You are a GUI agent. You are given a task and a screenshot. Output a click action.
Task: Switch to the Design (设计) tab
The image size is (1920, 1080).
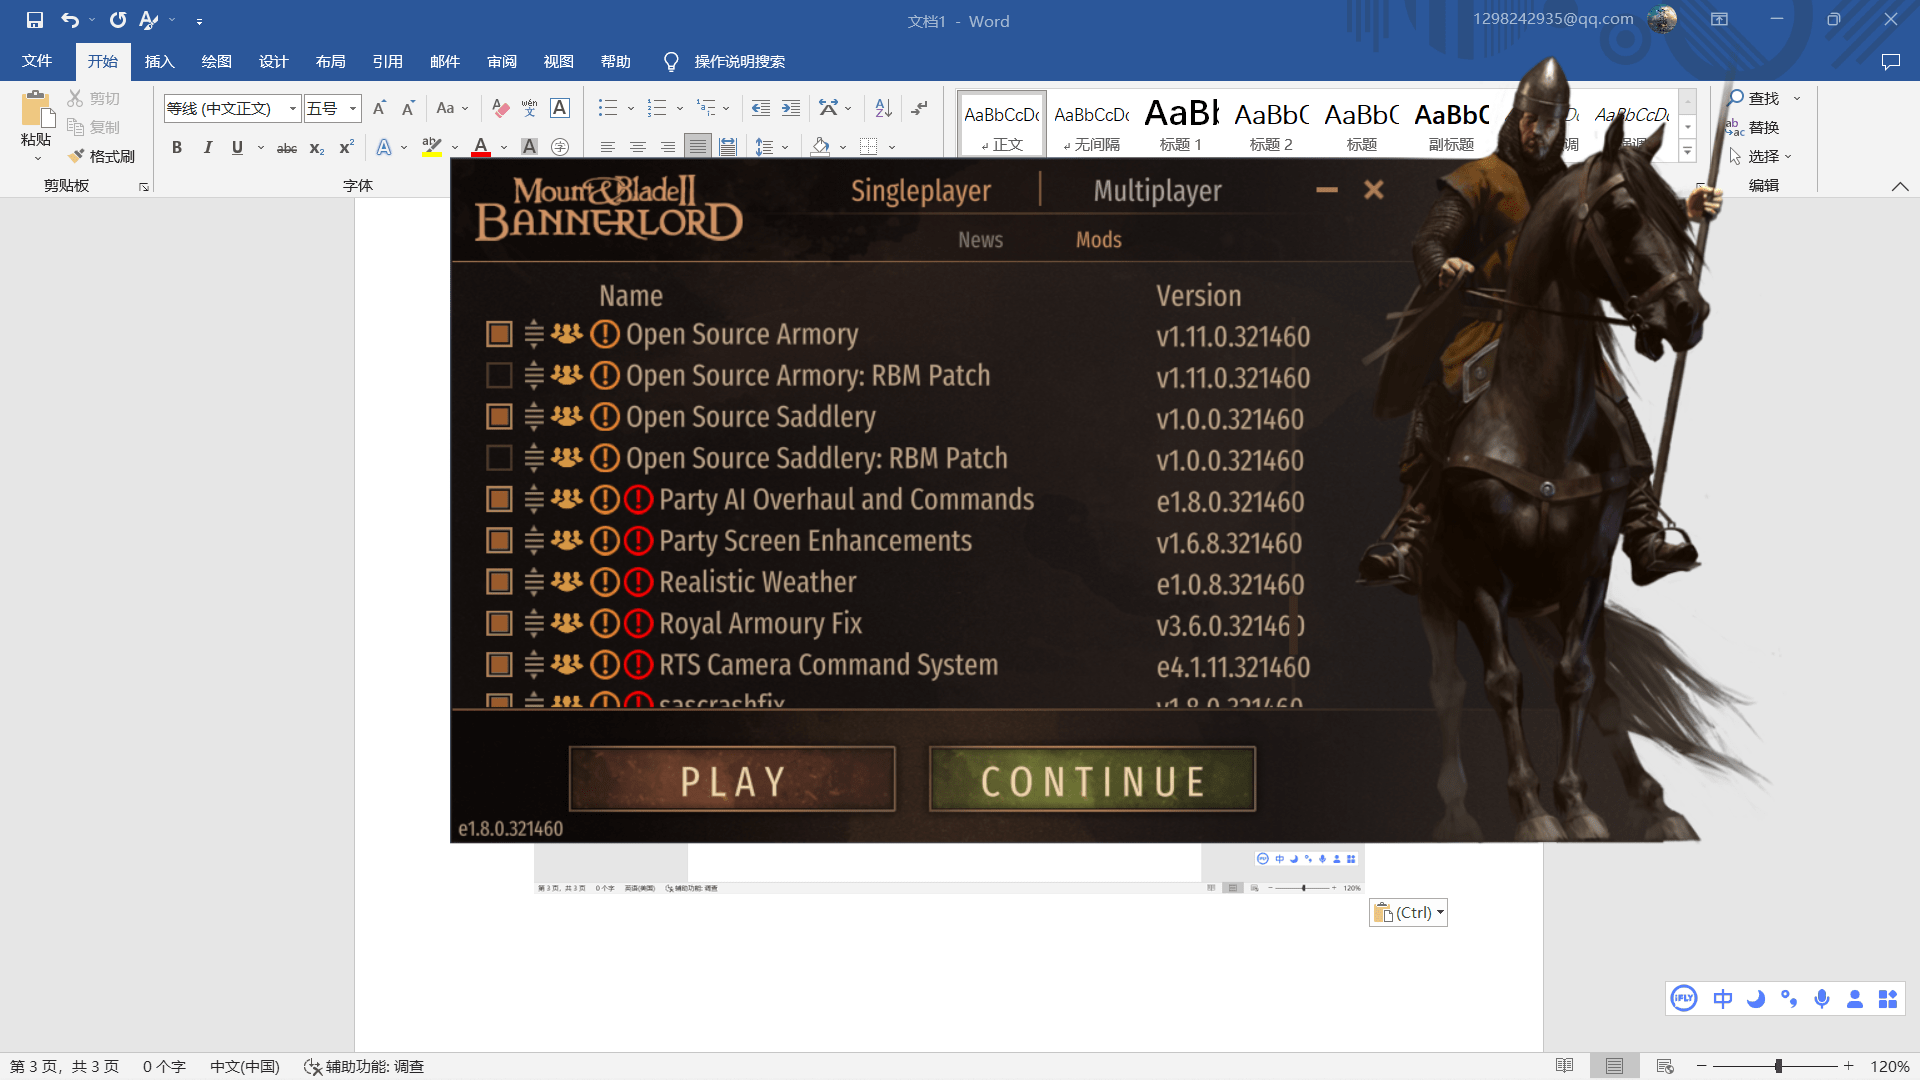273,61
